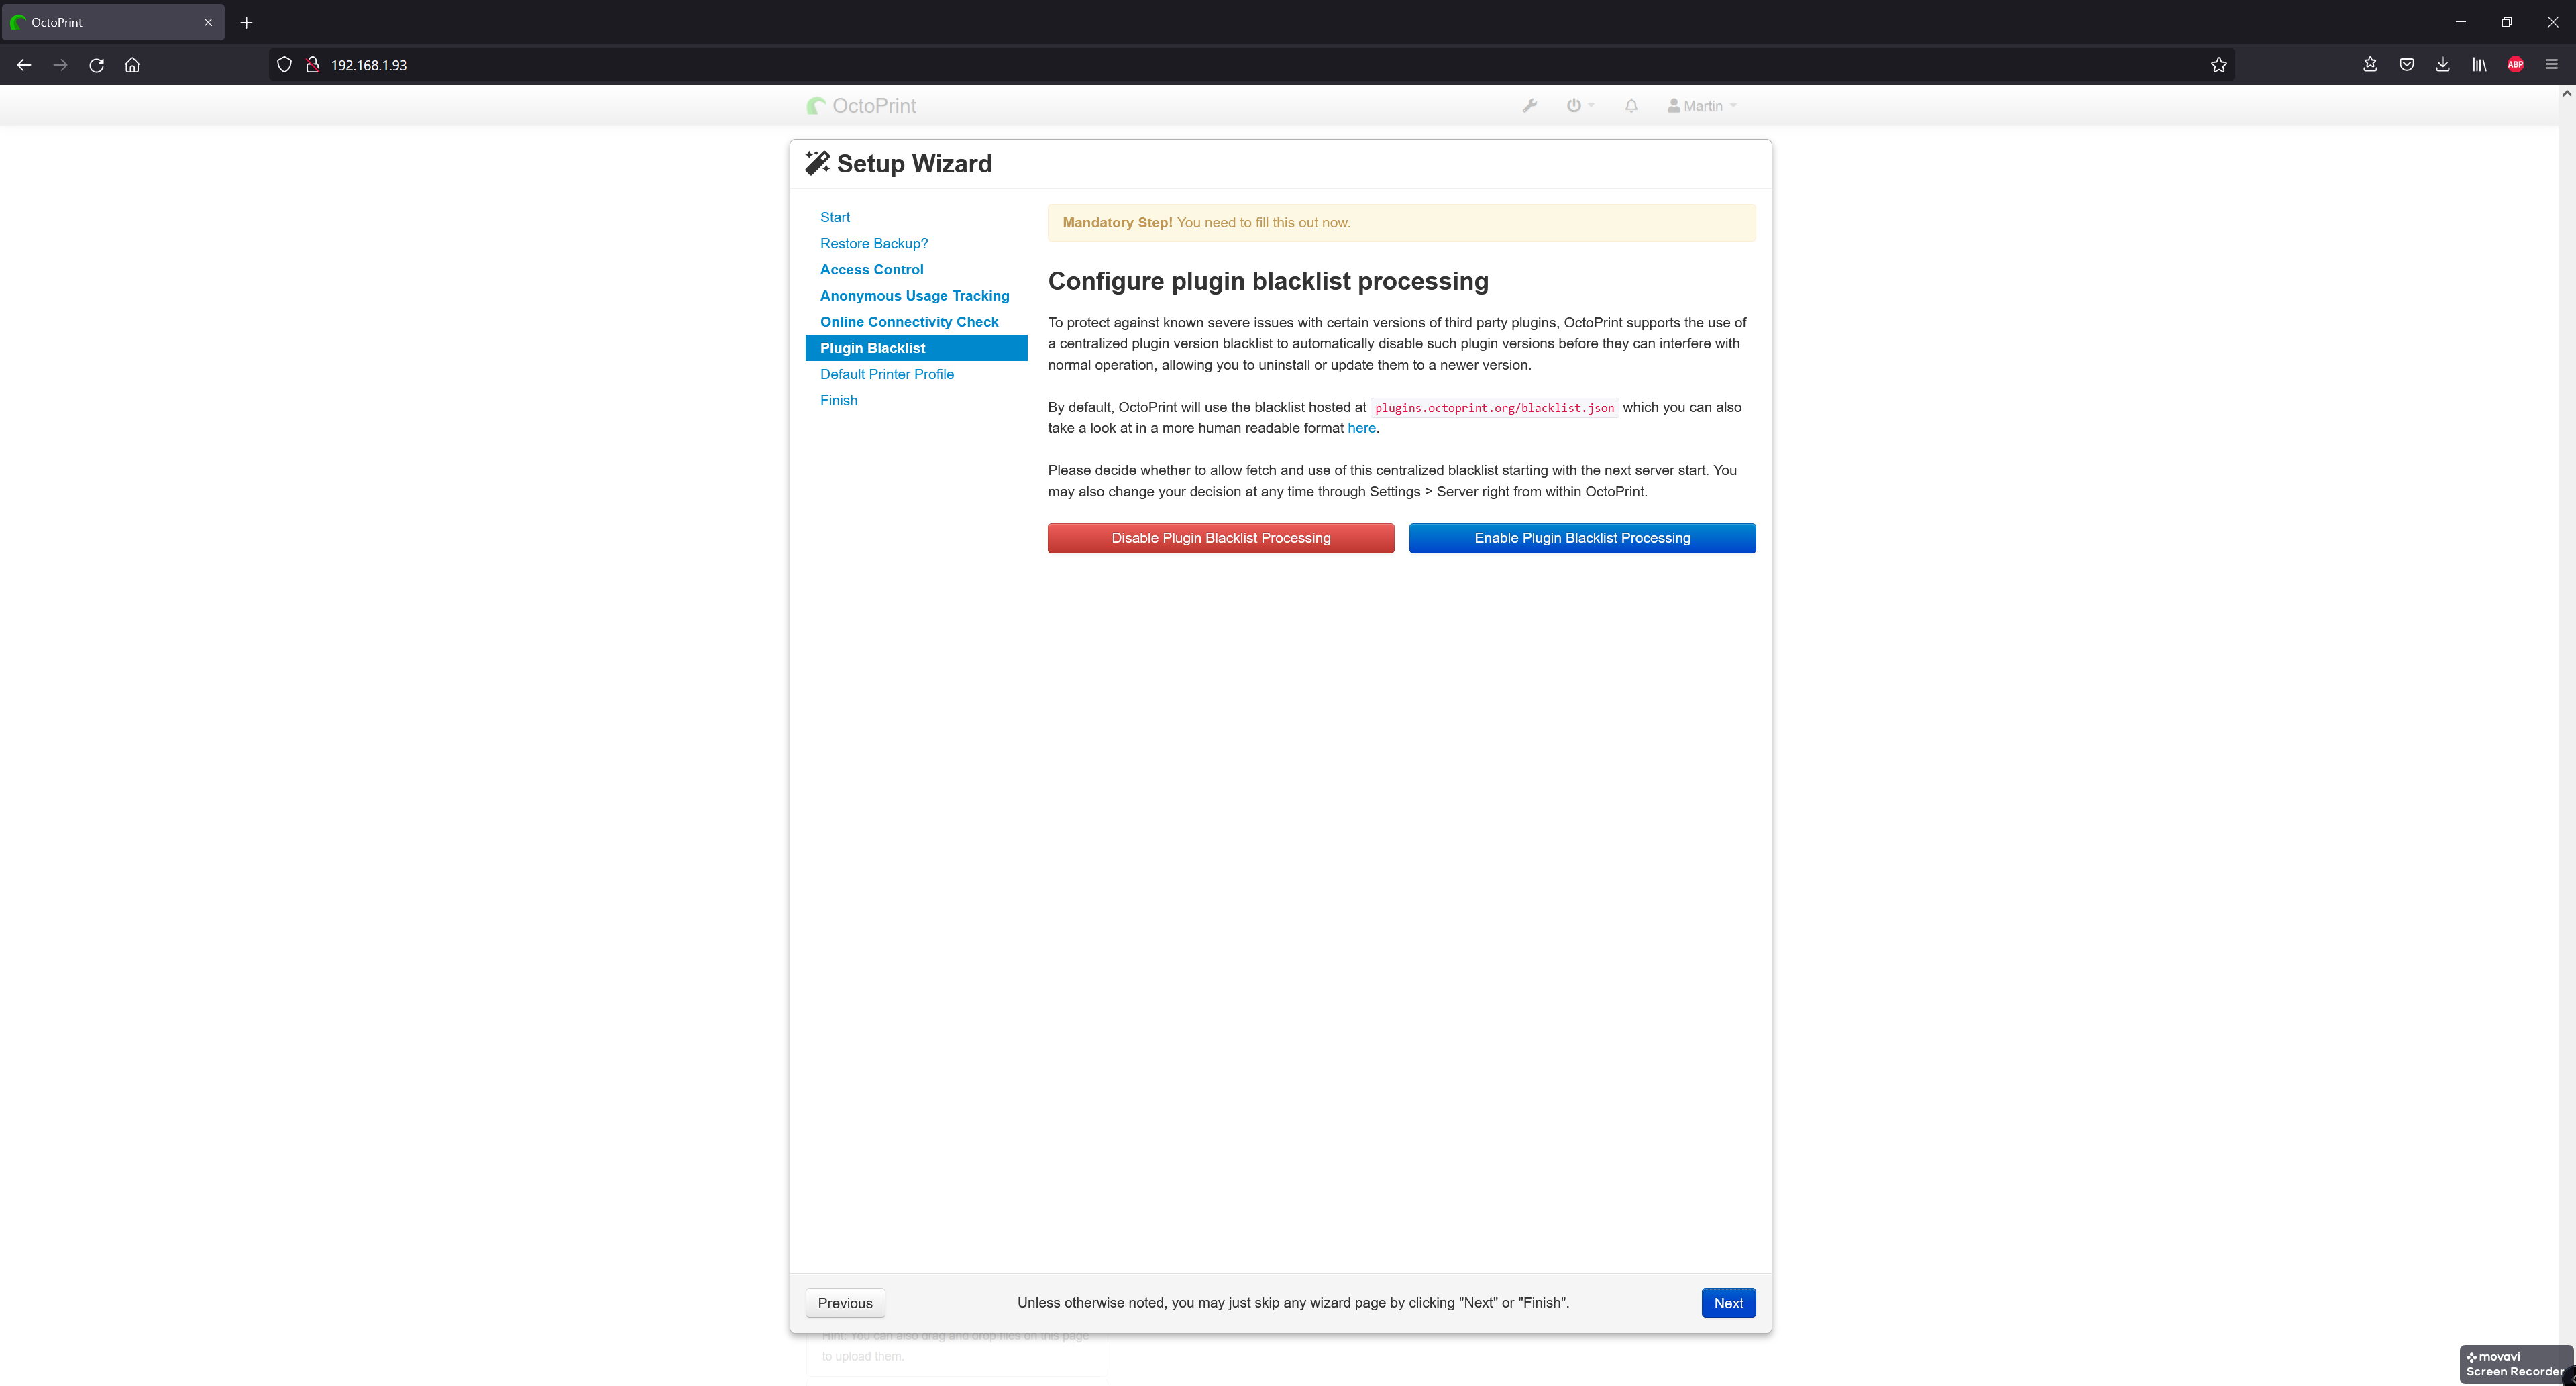Go to Access Control wizard step
The image size is (2576, 1386).
click(871, 269)
